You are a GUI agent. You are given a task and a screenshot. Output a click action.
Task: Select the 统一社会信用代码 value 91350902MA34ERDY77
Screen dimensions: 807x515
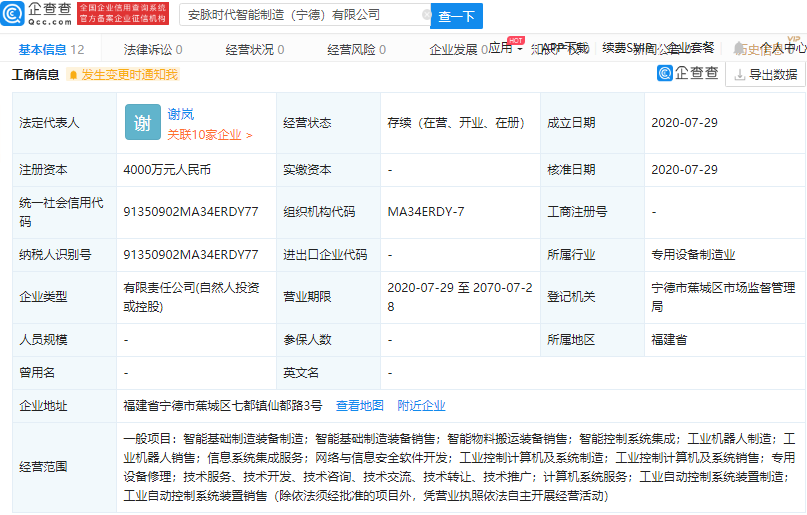(191, 211)
